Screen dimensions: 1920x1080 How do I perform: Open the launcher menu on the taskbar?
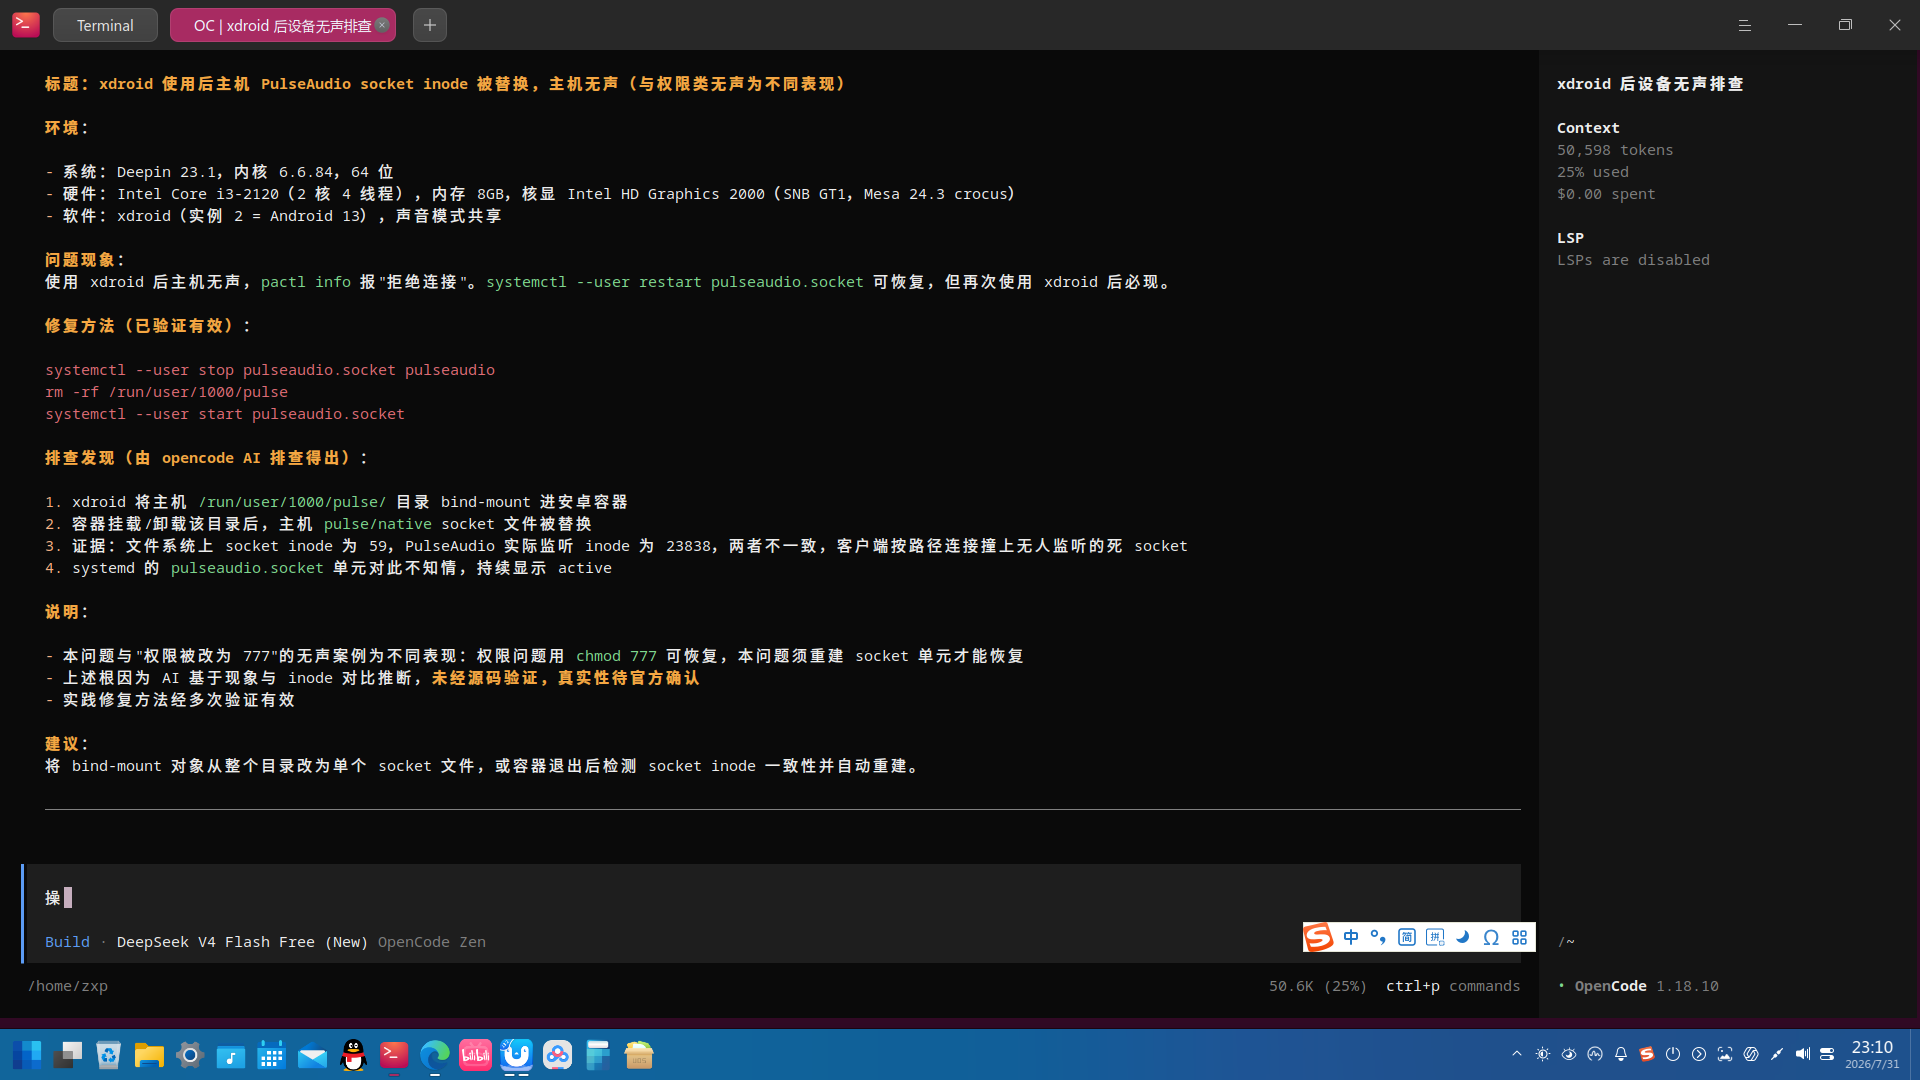[27, 1054]
